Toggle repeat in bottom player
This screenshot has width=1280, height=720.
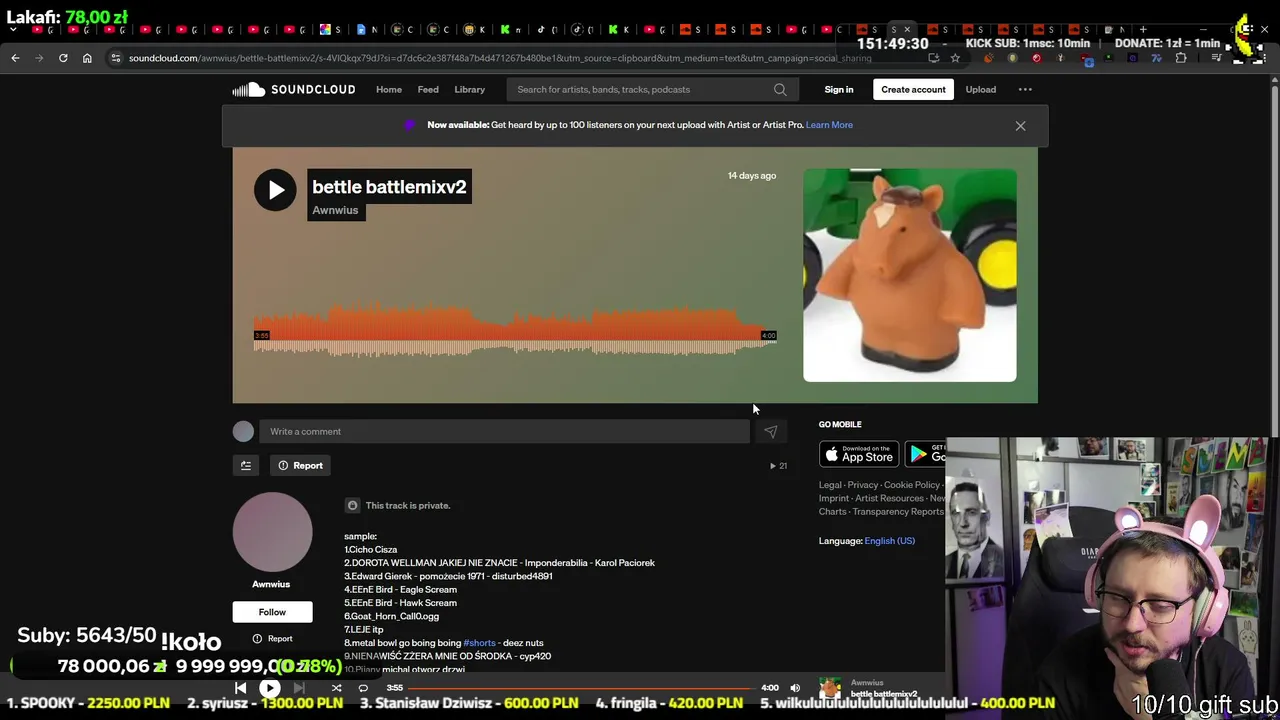click(x=363, y=688)
